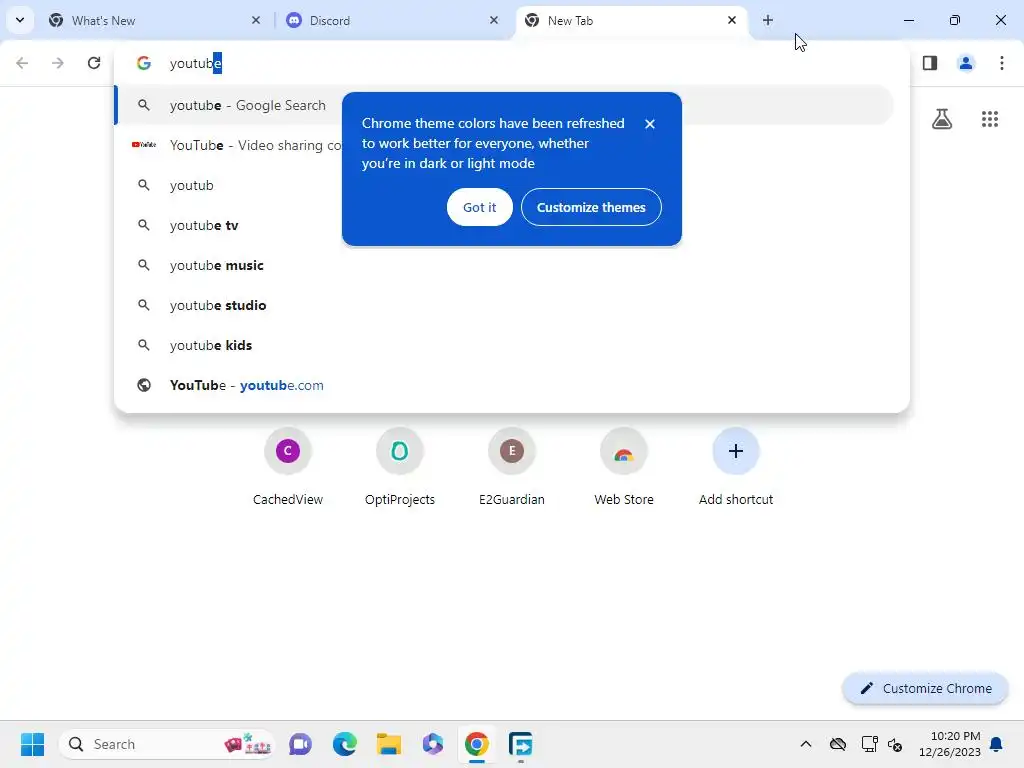Click the address bar containing youtube
The width and height of the screenshot is (1024, 768).
click(512, 63)
